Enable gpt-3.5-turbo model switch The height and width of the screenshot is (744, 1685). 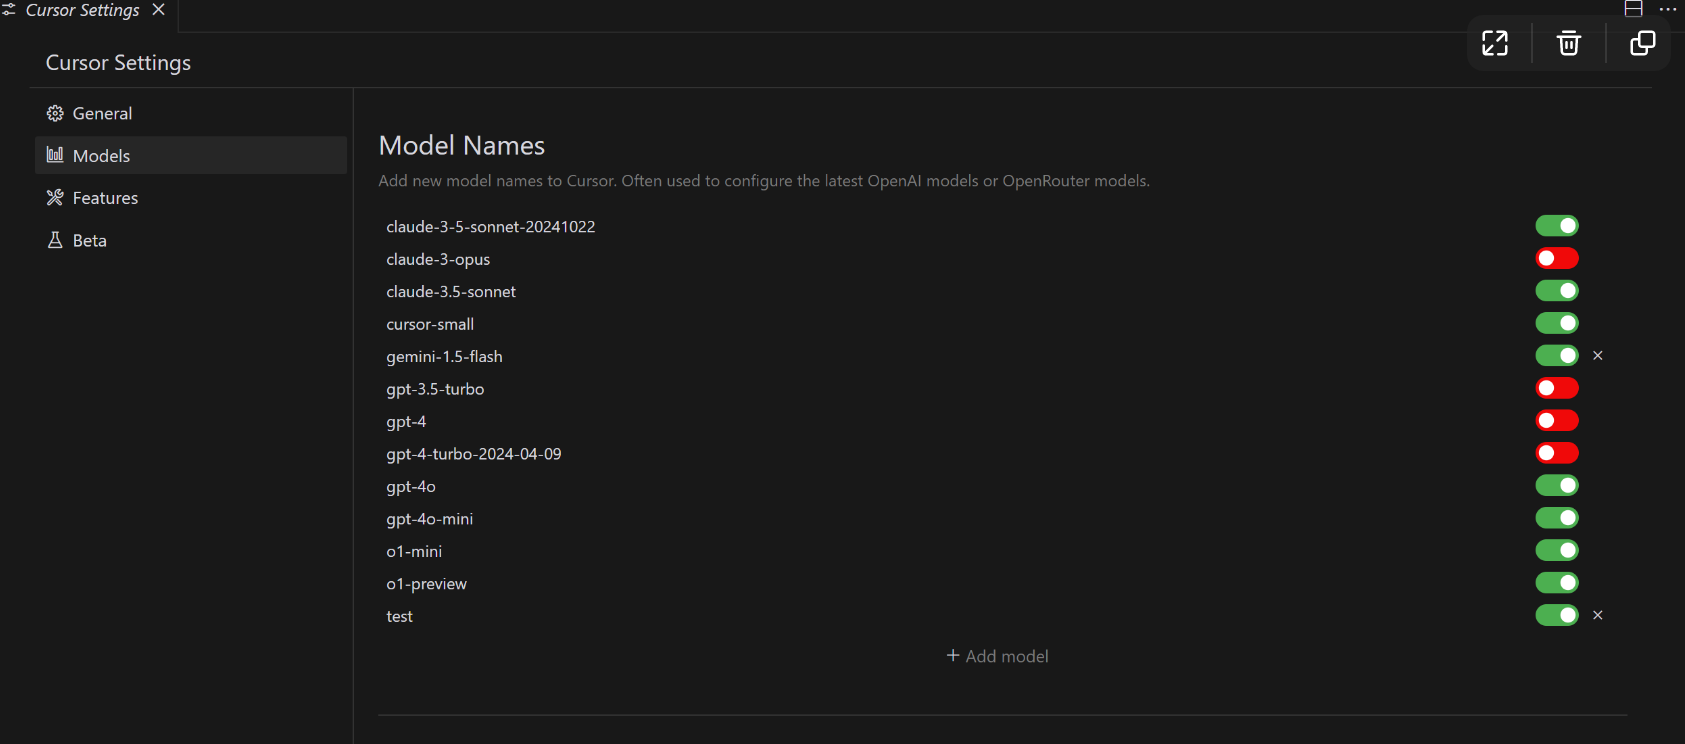[1557, 388]
